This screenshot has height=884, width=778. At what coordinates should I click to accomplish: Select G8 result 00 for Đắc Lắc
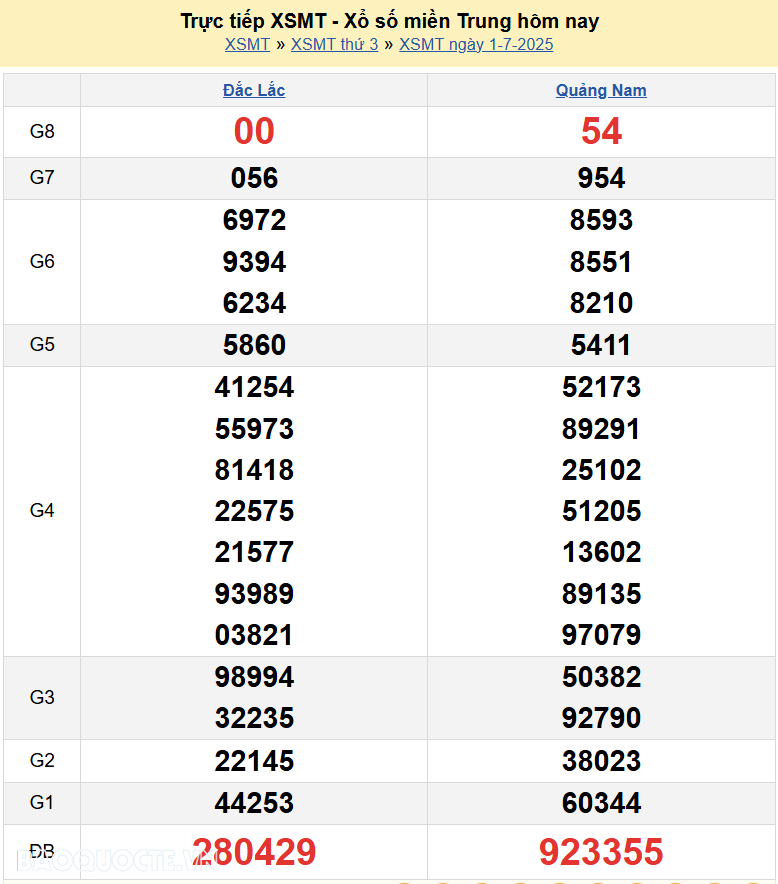(254, 131)
